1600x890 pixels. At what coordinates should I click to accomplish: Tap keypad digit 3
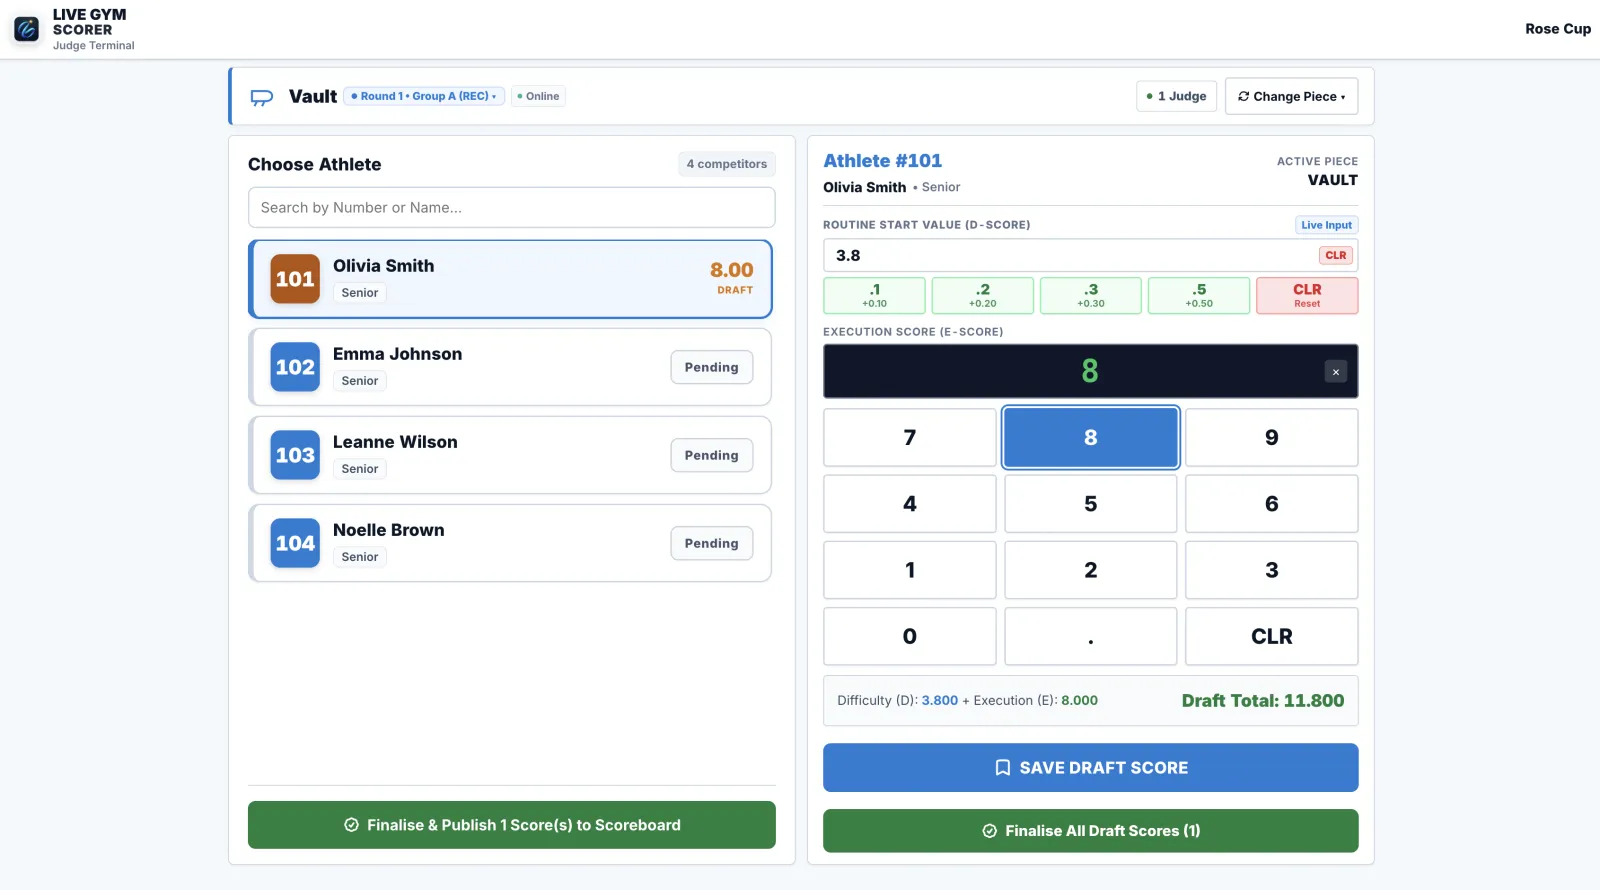(x=1272, y=570)
